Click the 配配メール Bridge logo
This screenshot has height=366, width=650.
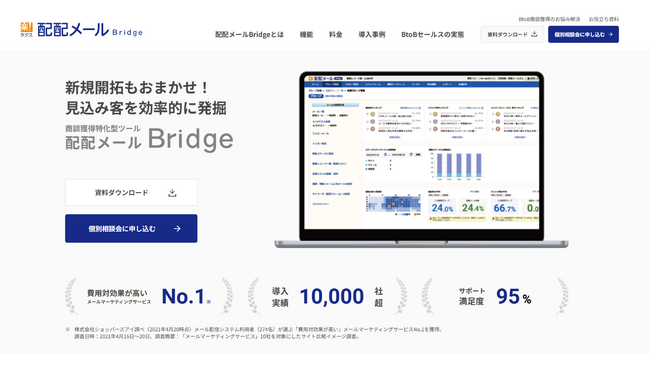[x=81, y=30]
